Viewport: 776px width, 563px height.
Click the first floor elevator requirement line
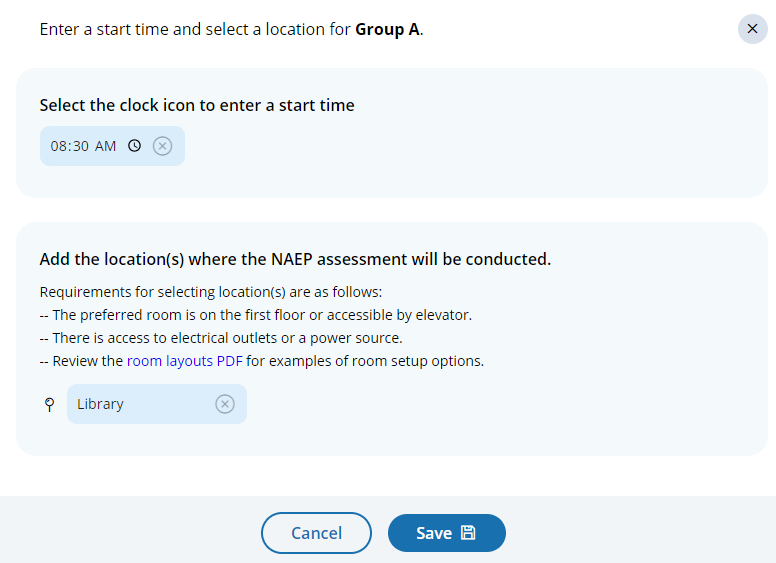255,315
